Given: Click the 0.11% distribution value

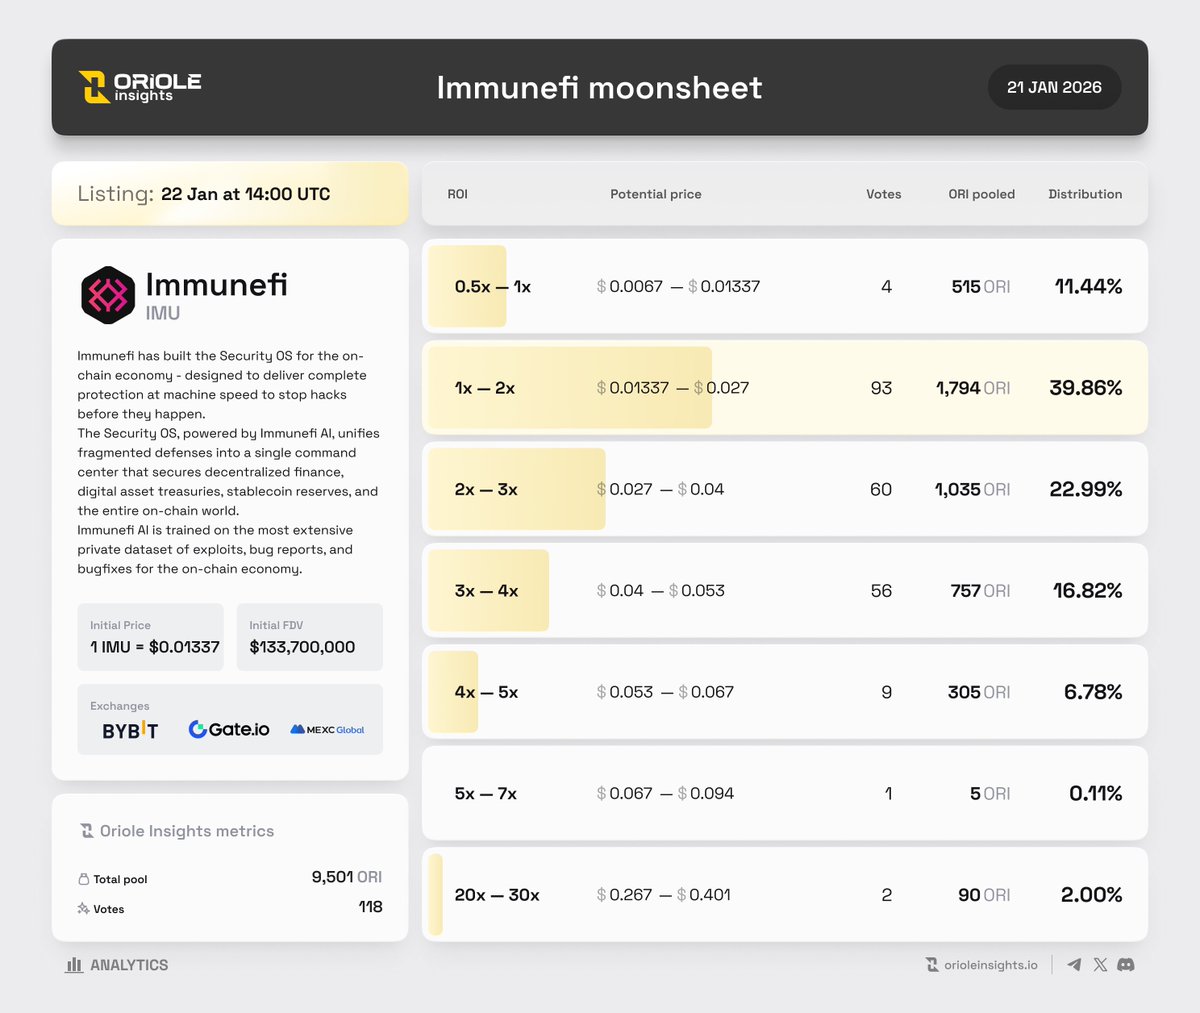Looking at the screenshot, I should (x=1096, y=794).
